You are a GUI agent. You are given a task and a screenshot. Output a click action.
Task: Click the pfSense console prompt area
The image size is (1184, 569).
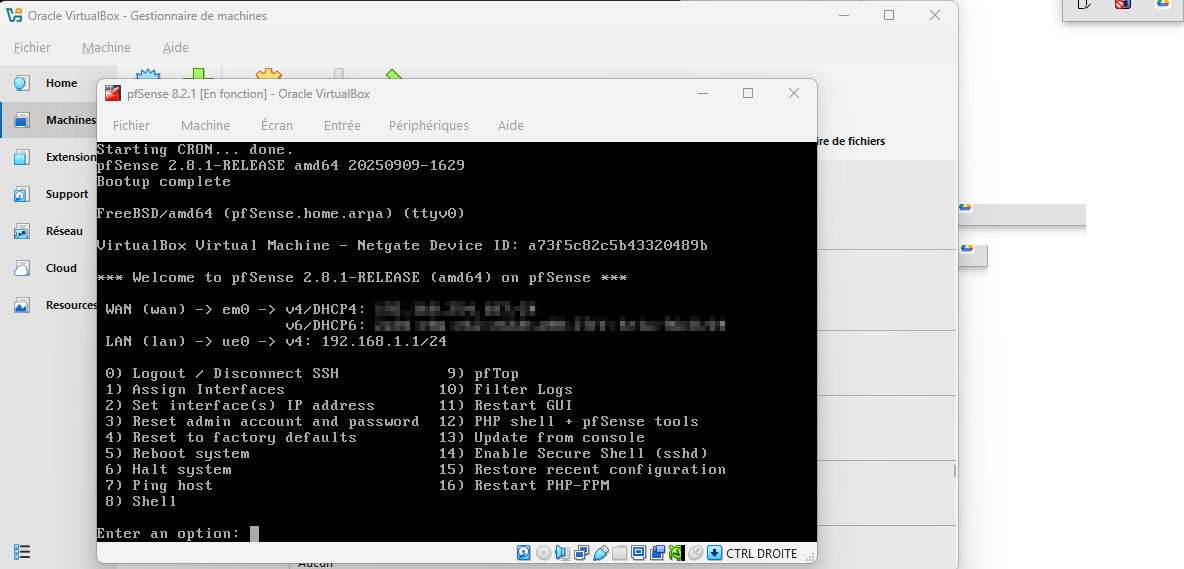(x=254, y=534)
